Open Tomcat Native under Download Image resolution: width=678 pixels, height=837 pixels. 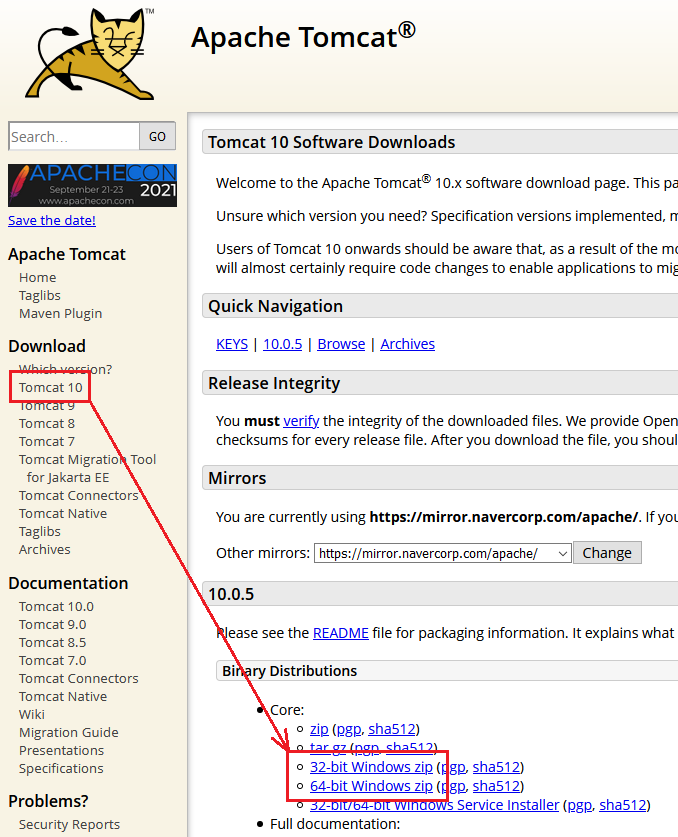coord(63,514)
